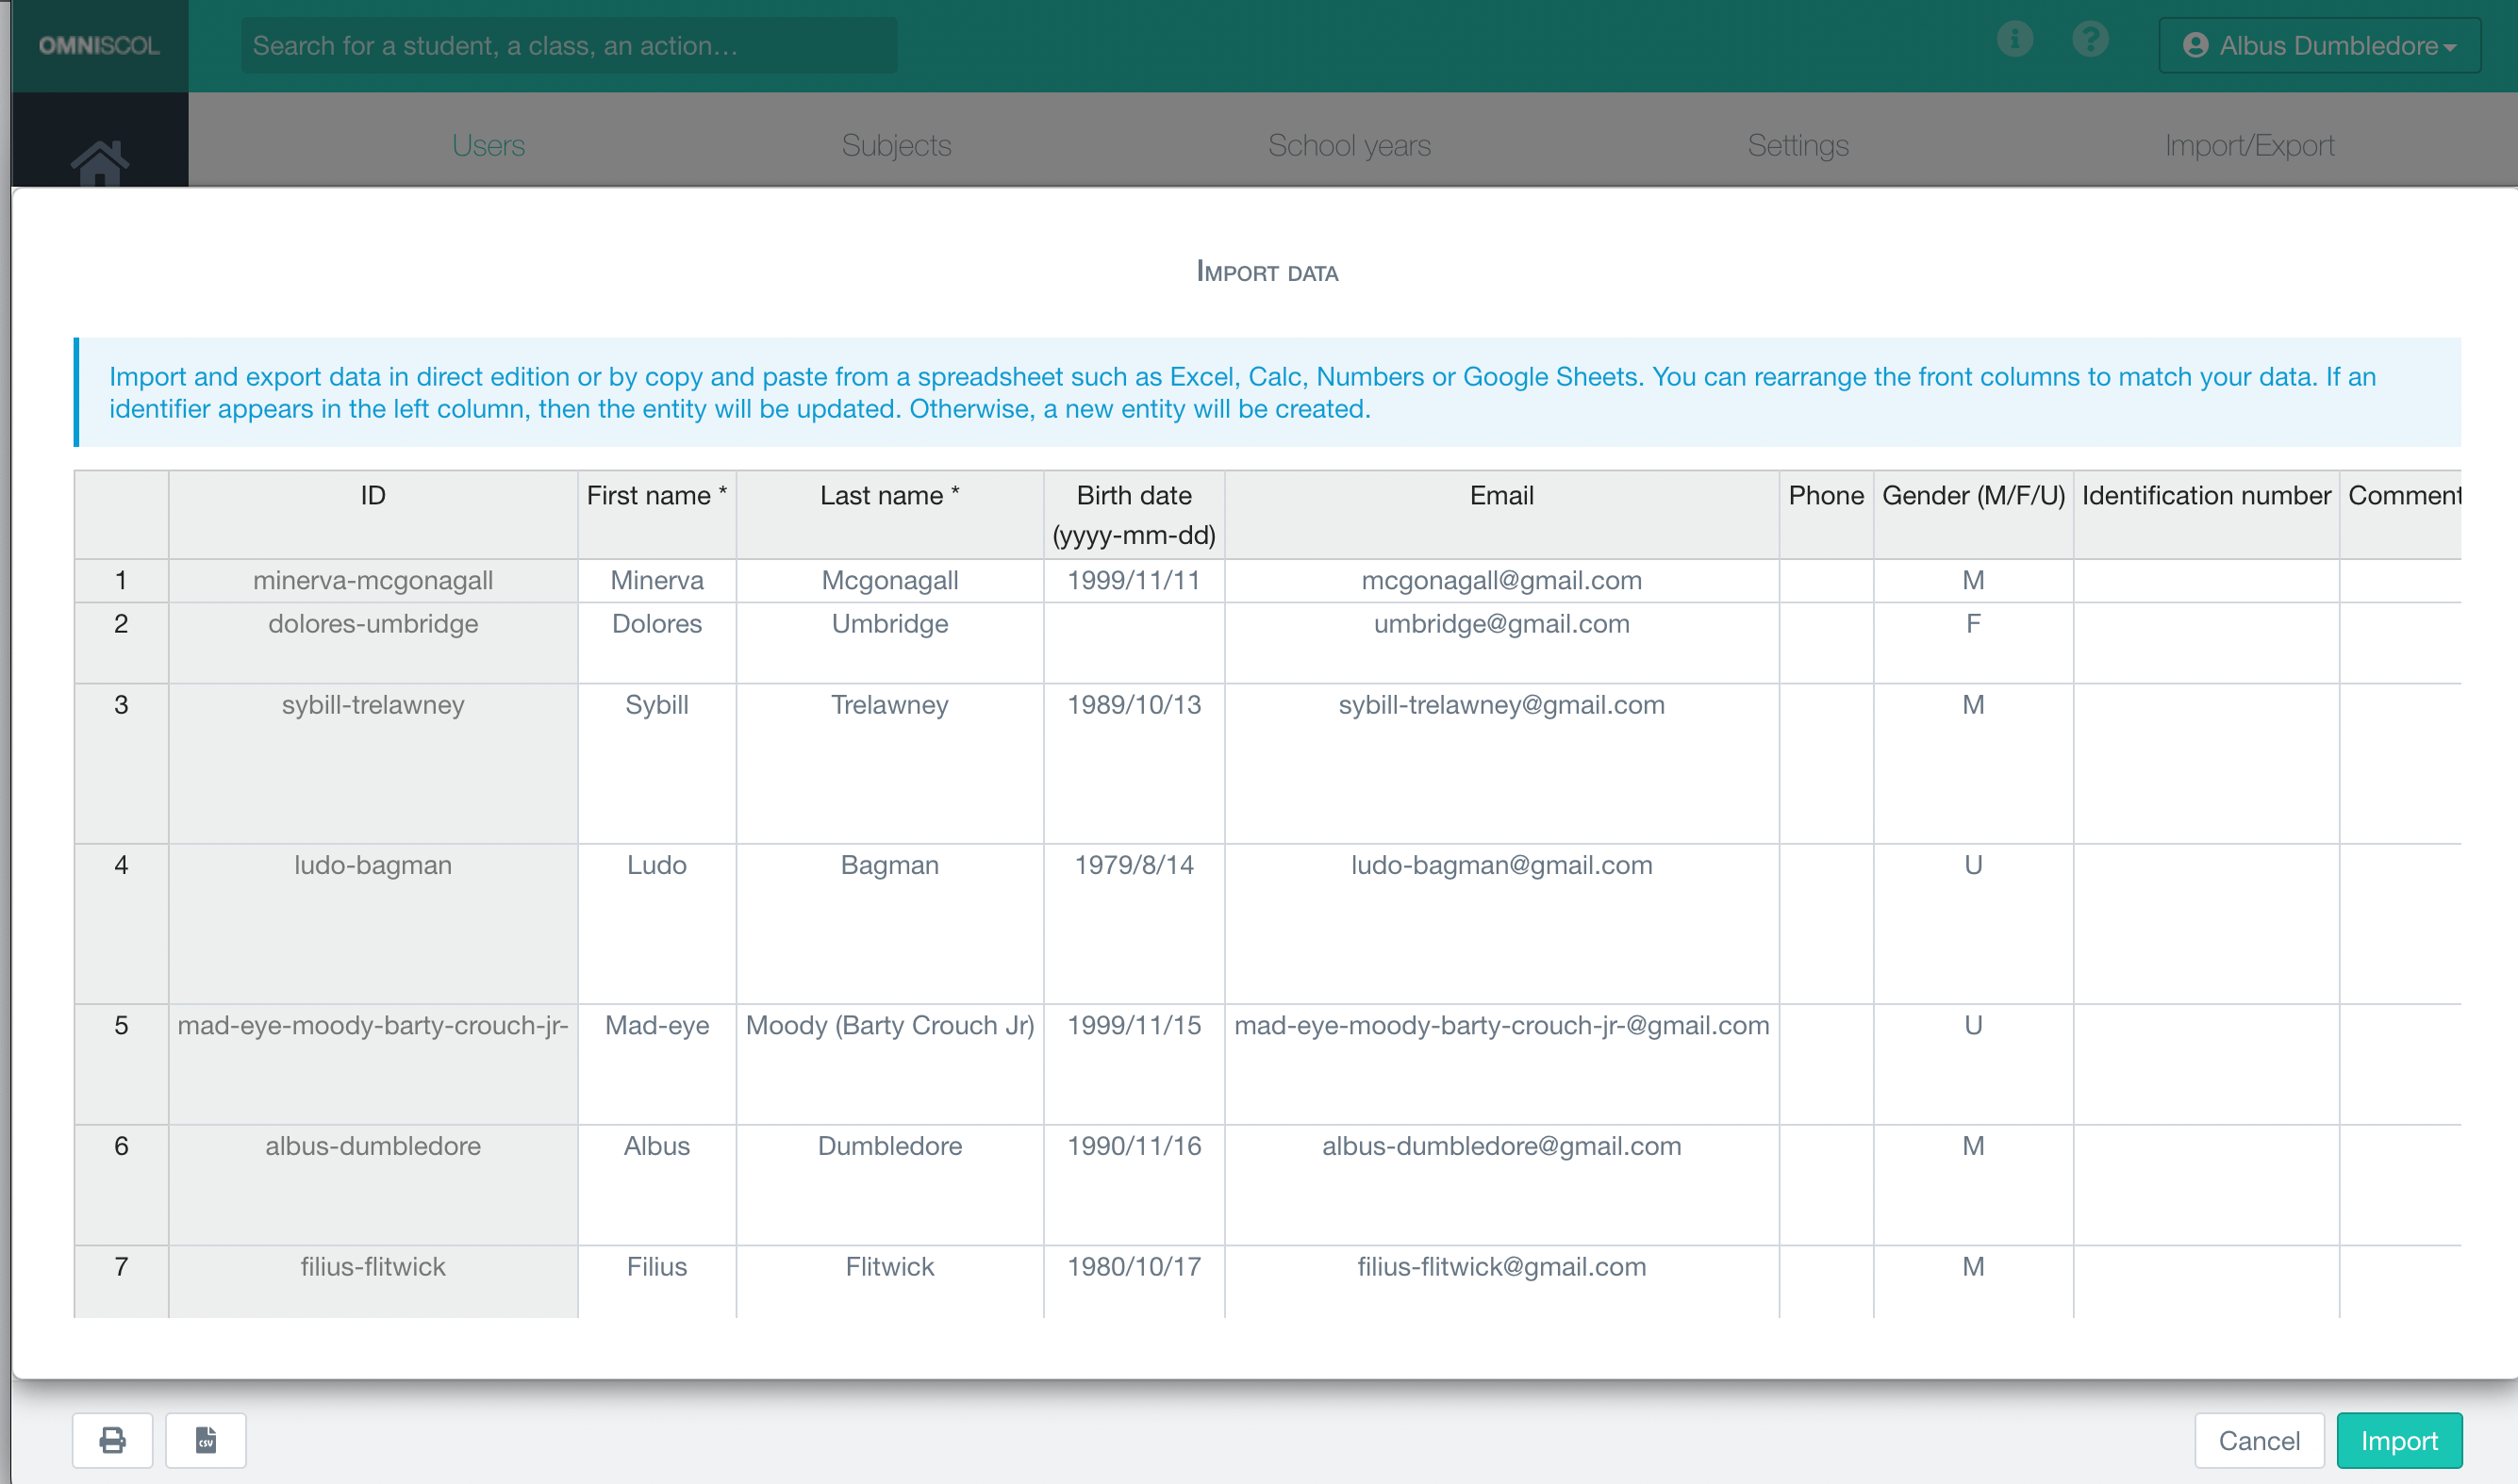
Task: Click the OMNISCOL logo
Action: tap(98, 44)
